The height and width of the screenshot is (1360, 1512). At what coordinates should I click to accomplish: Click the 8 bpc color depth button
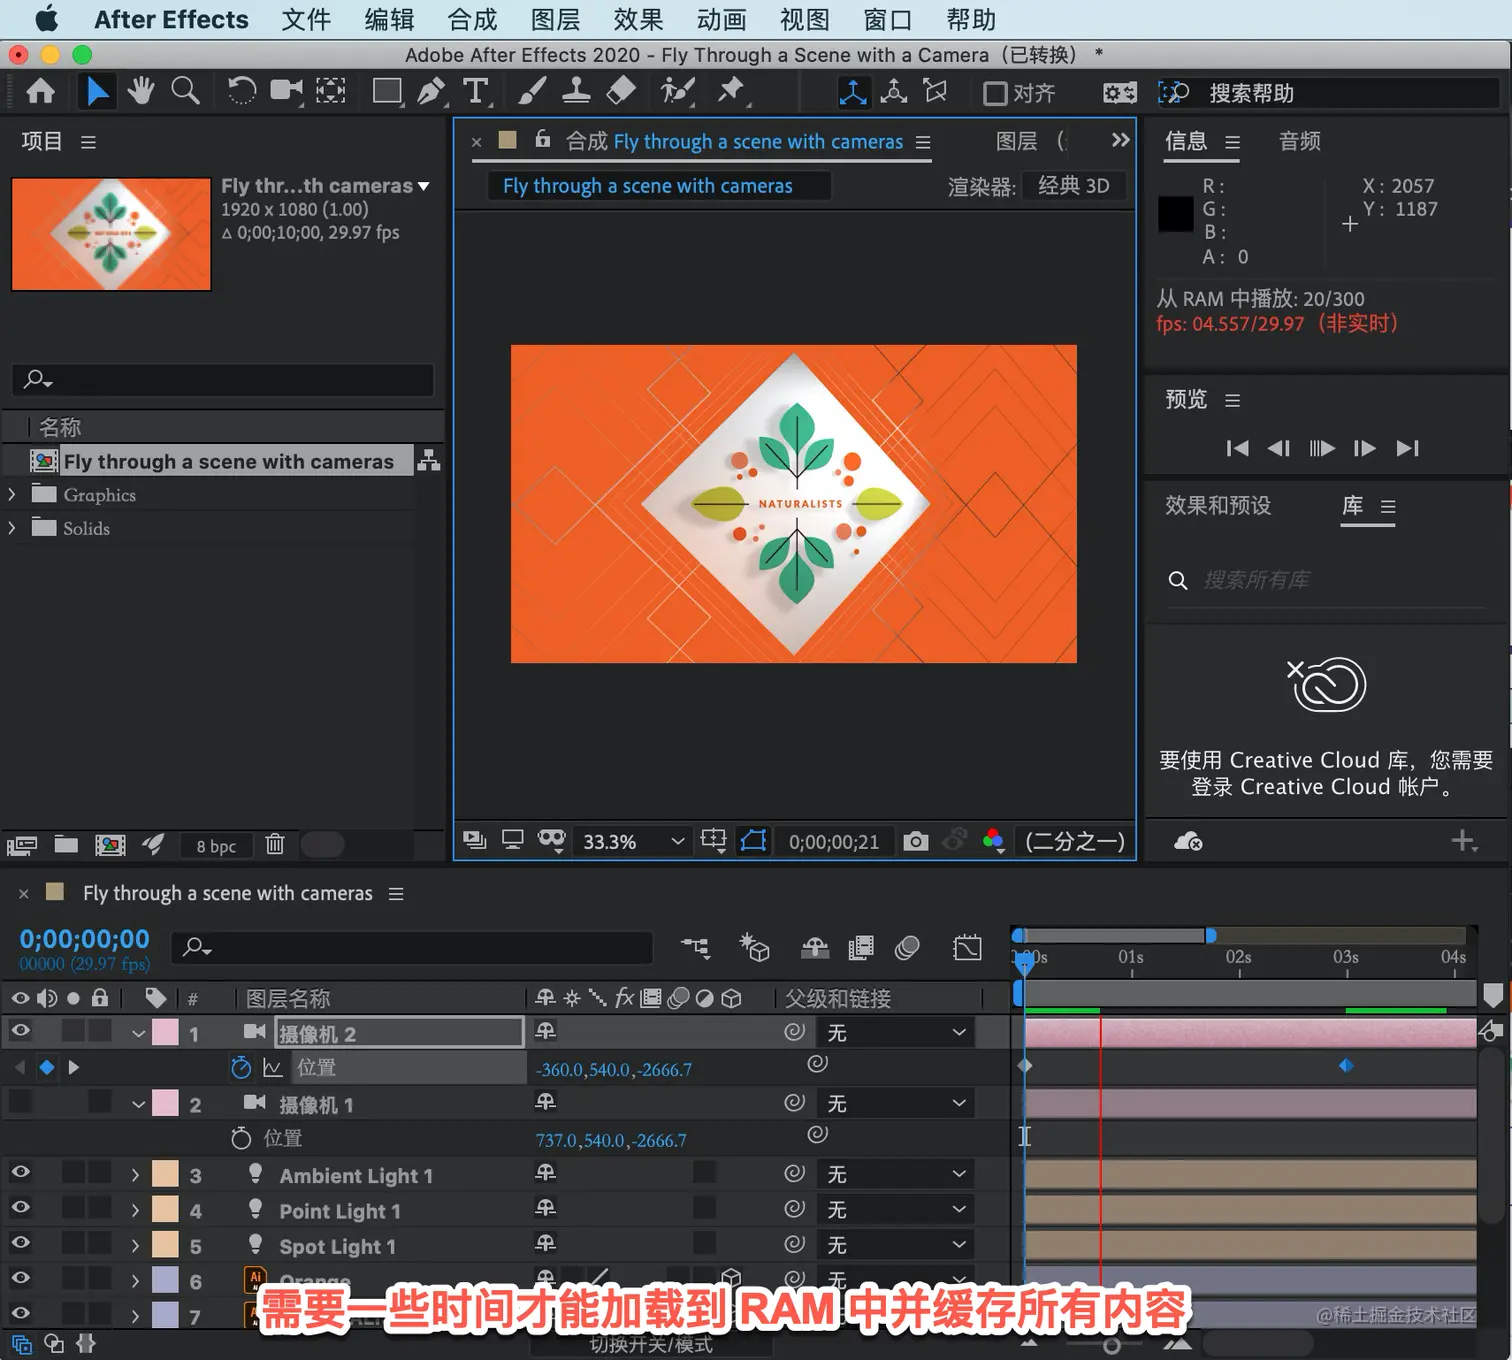(x=216, y=846)
